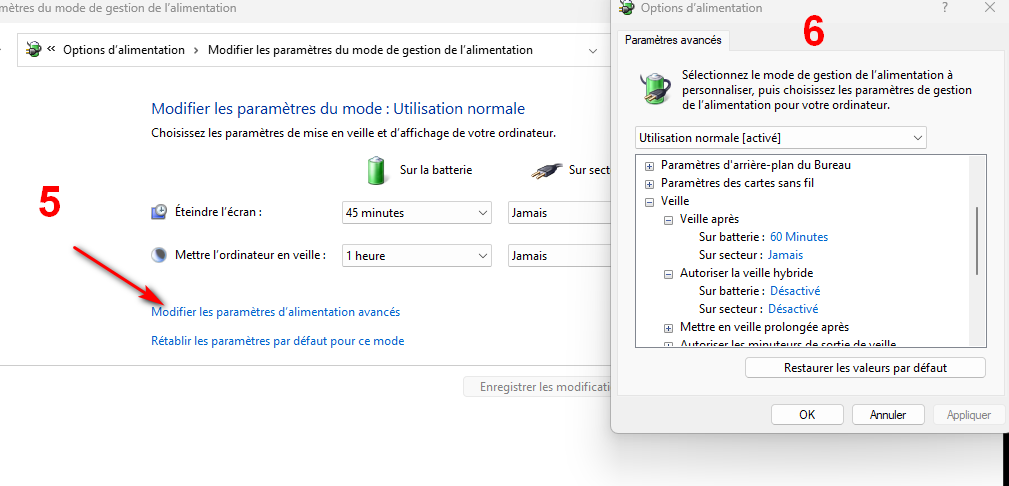This screenshot has width=1009, height=486.
Task: Click the power options icon in address bar
Action: [33, 50]
